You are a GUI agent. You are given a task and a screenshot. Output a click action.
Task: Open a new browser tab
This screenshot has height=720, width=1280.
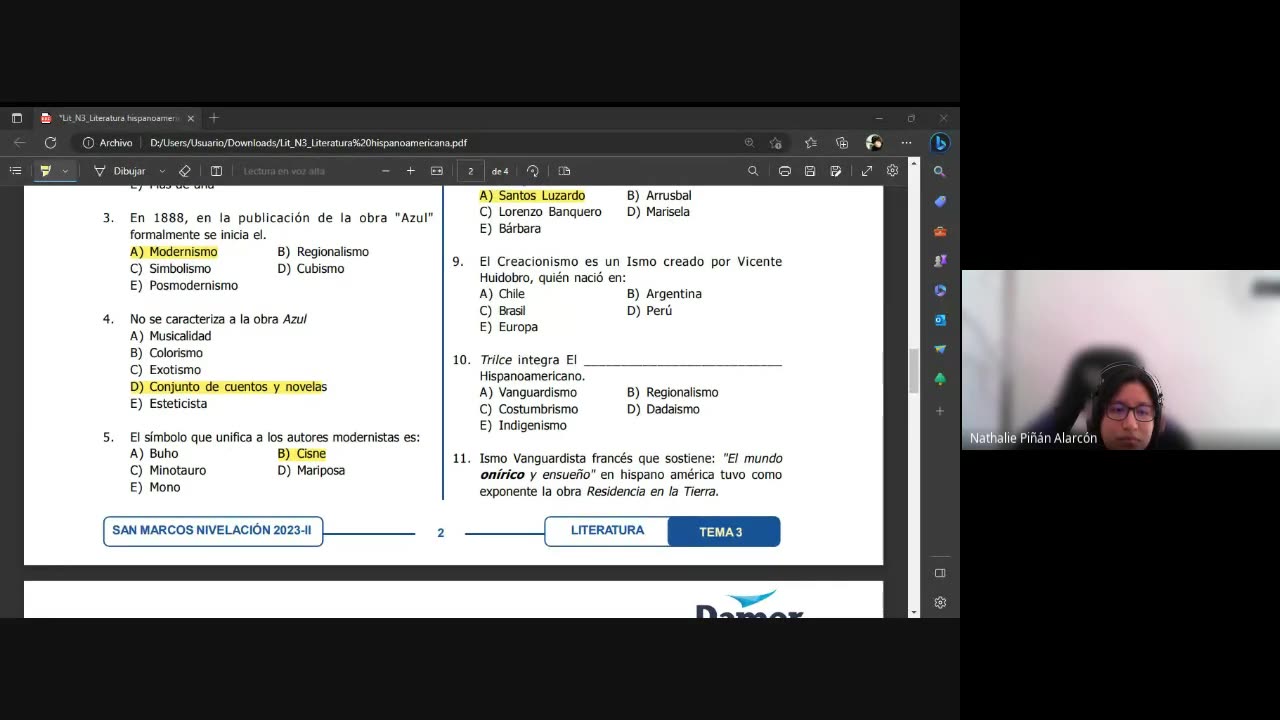(x=214, y=118)
